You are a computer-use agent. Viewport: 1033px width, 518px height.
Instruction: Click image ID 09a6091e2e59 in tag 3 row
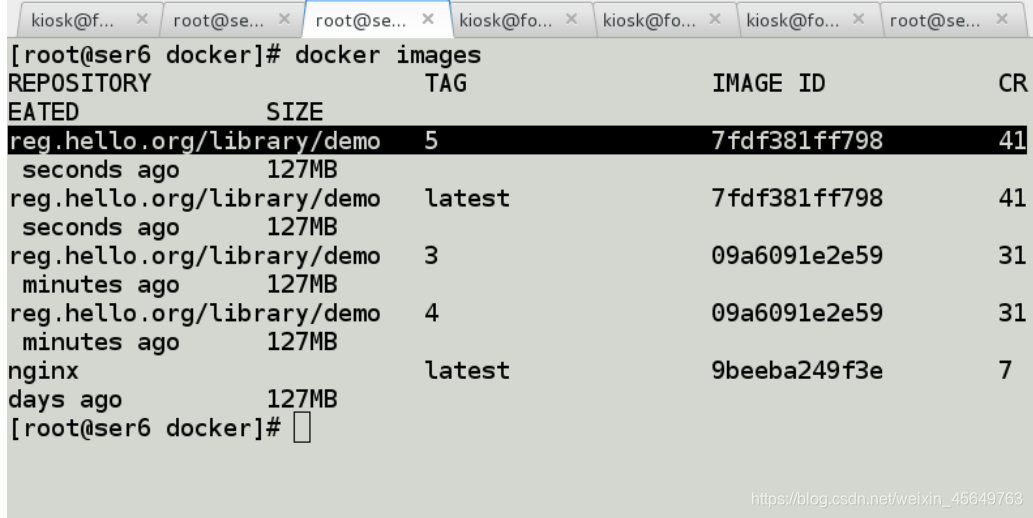click(x=797, y=256)
